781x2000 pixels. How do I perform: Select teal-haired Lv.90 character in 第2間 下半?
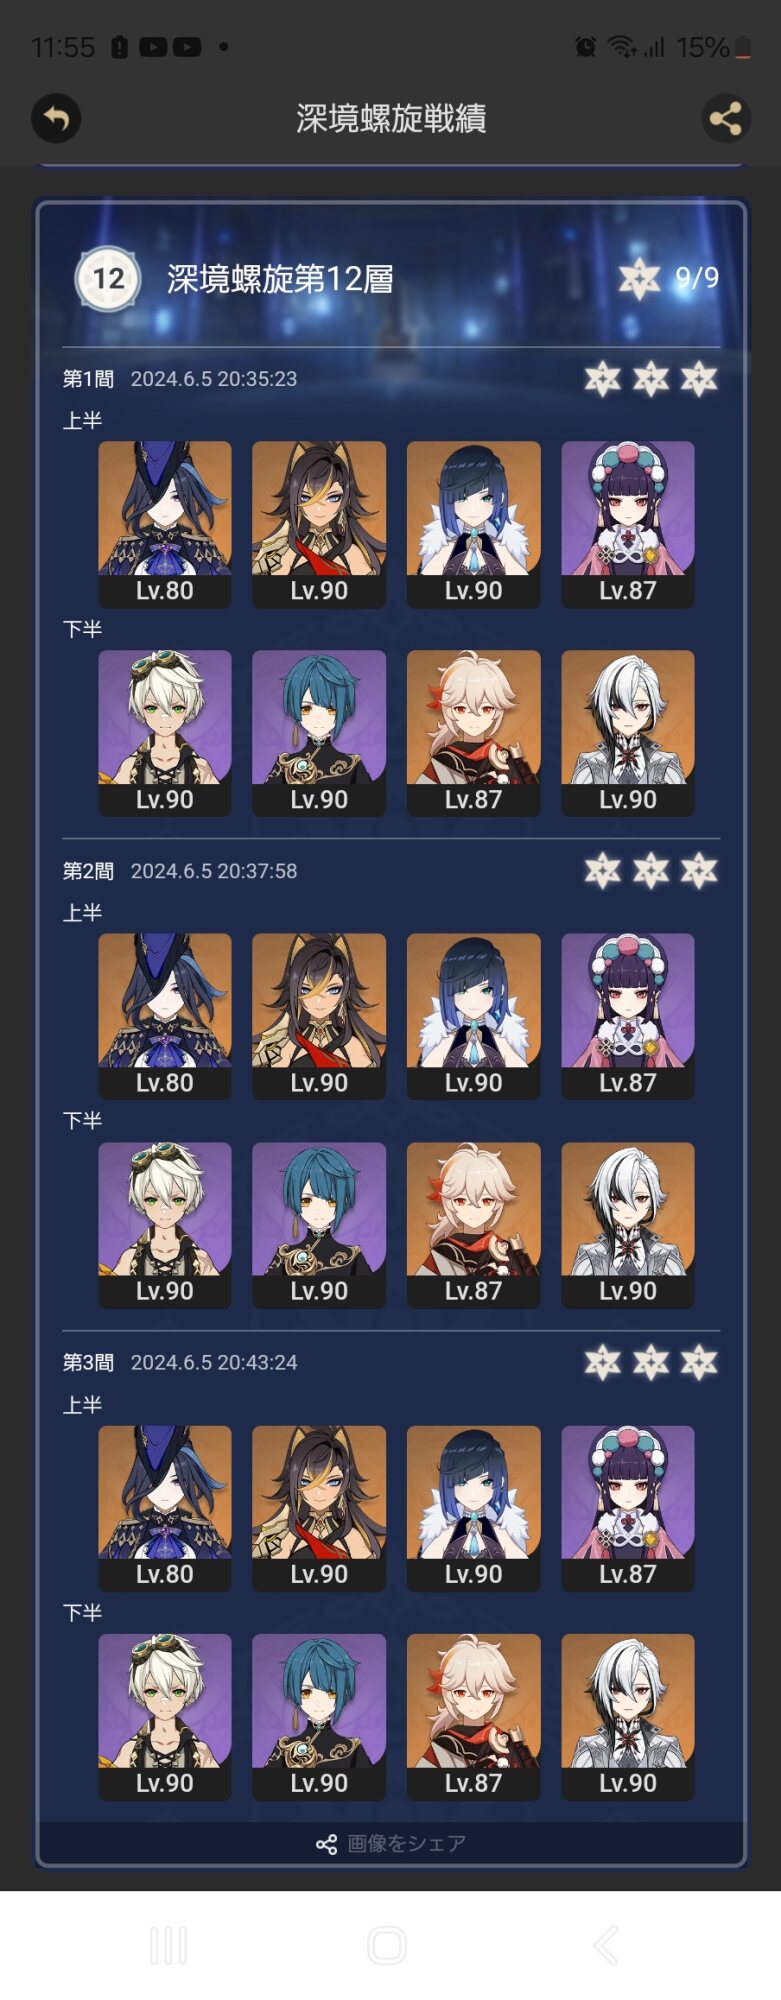319,1225
